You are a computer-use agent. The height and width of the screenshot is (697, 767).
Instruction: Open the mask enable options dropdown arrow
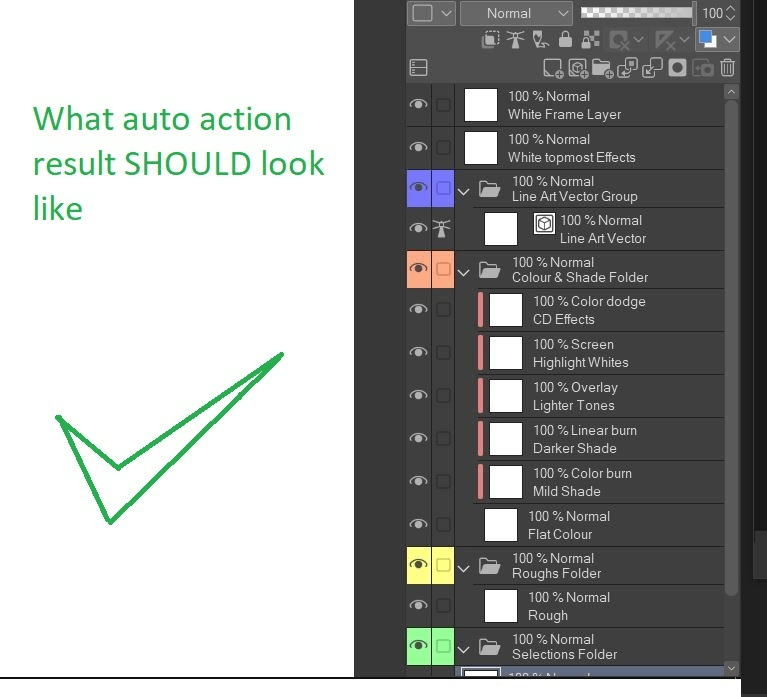[x=638, y=40]
